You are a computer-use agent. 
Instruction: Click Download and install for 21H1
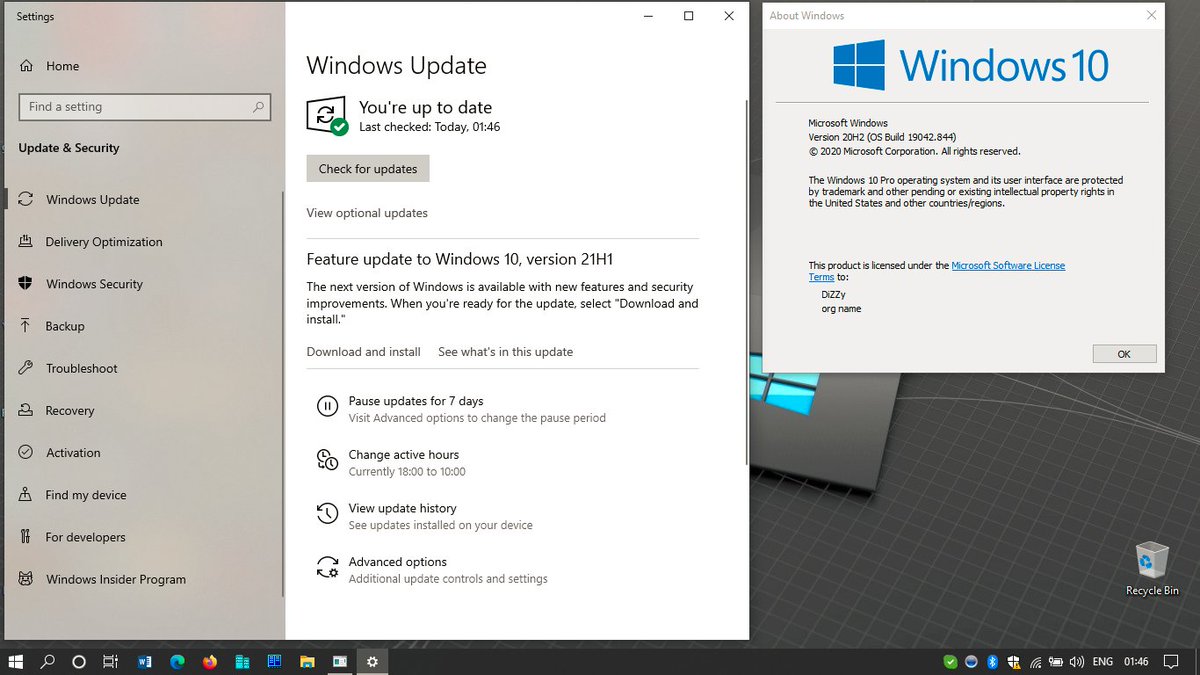point(363,352)
